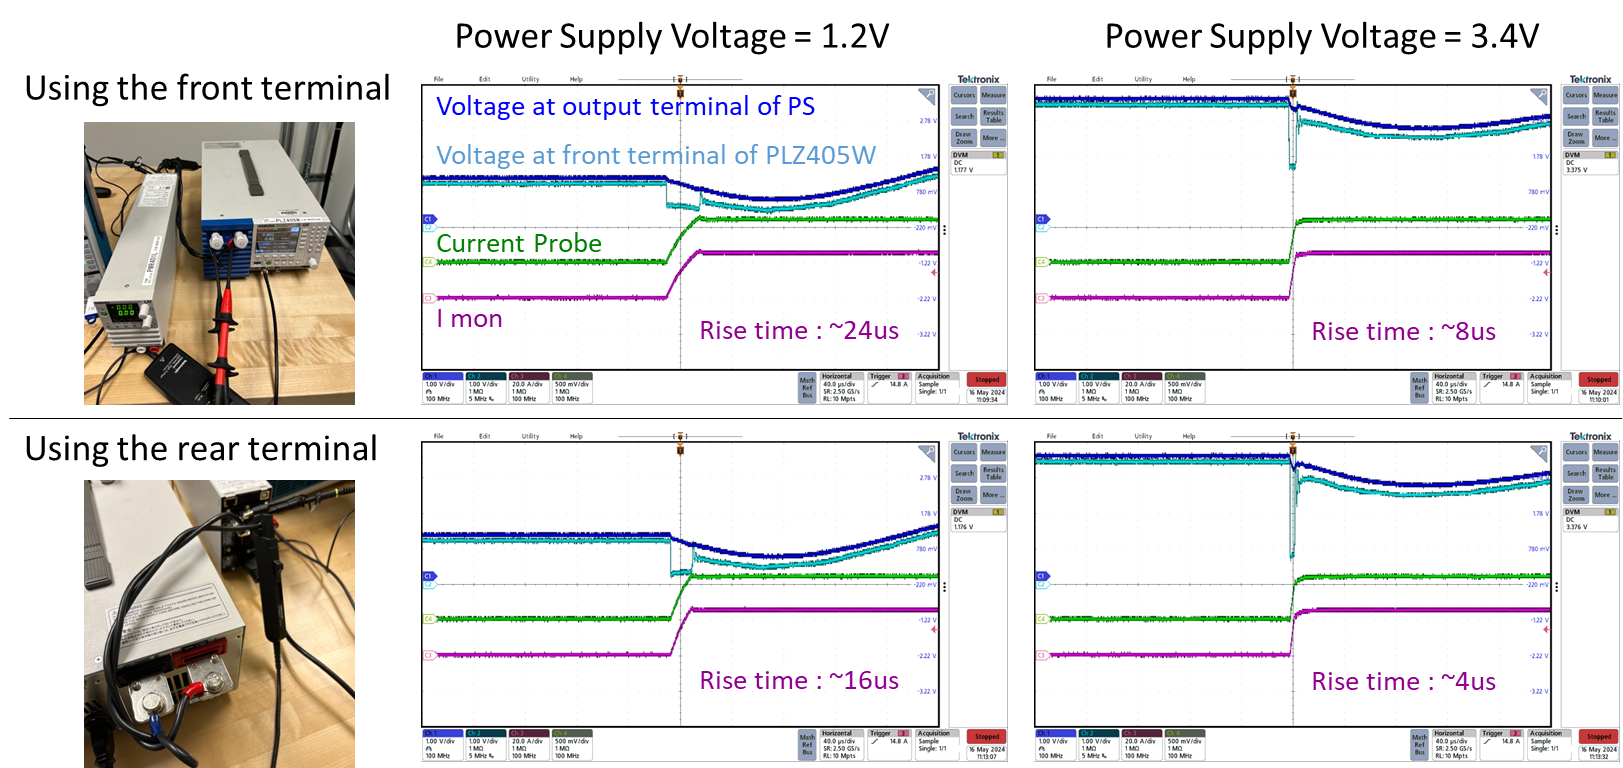Screen dimensions: 1623x768
Task: Open the Utility menu on the ~8us scope
Action: 1143,79
